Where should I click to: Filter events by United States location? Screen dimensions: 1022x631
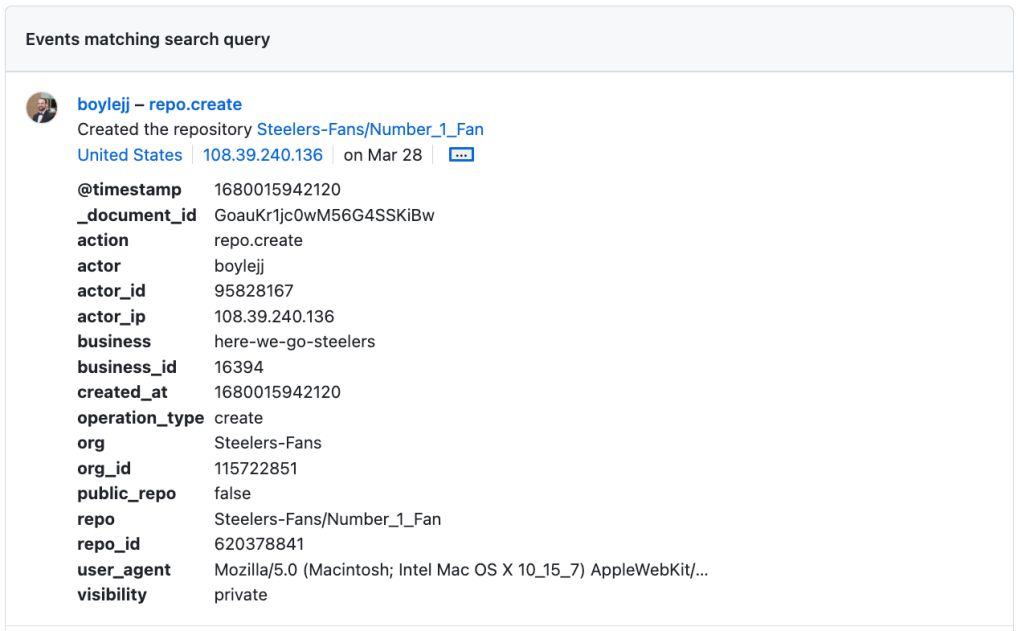coord(129,154)
